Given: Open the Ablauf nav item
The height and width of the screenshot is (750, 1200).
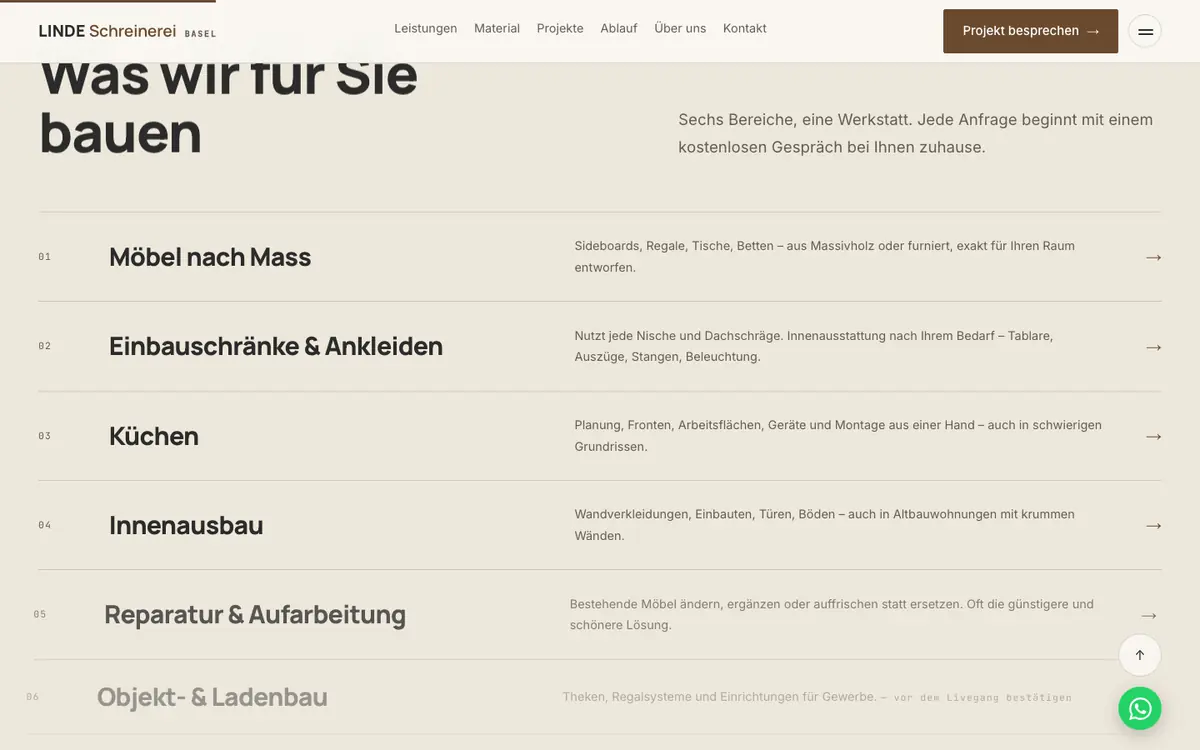Looking at the screenshot, I should pyautogui.click(x=619, y=29).
